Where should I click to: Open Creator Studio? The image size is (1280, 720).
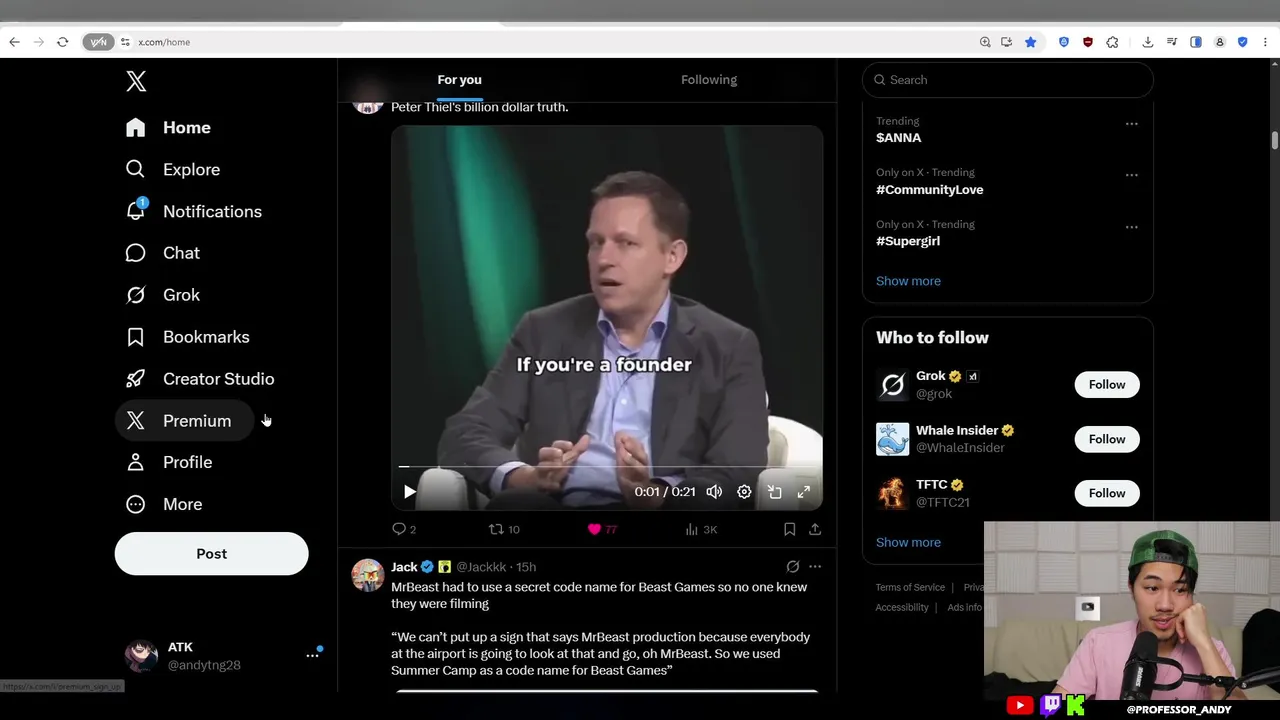199,379
